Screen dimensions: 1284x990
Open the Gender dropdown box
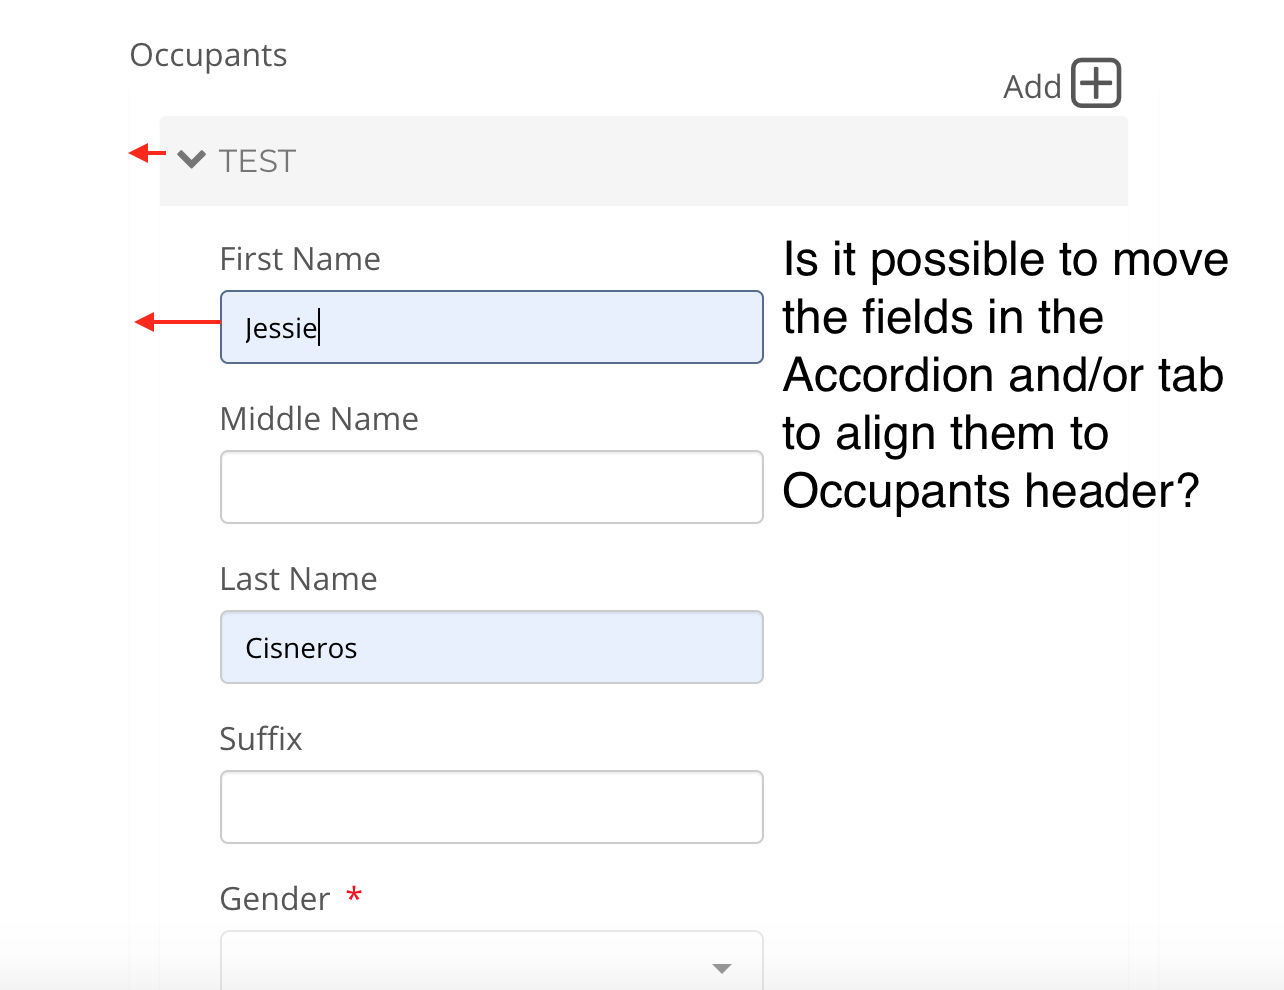coord(492,961)
